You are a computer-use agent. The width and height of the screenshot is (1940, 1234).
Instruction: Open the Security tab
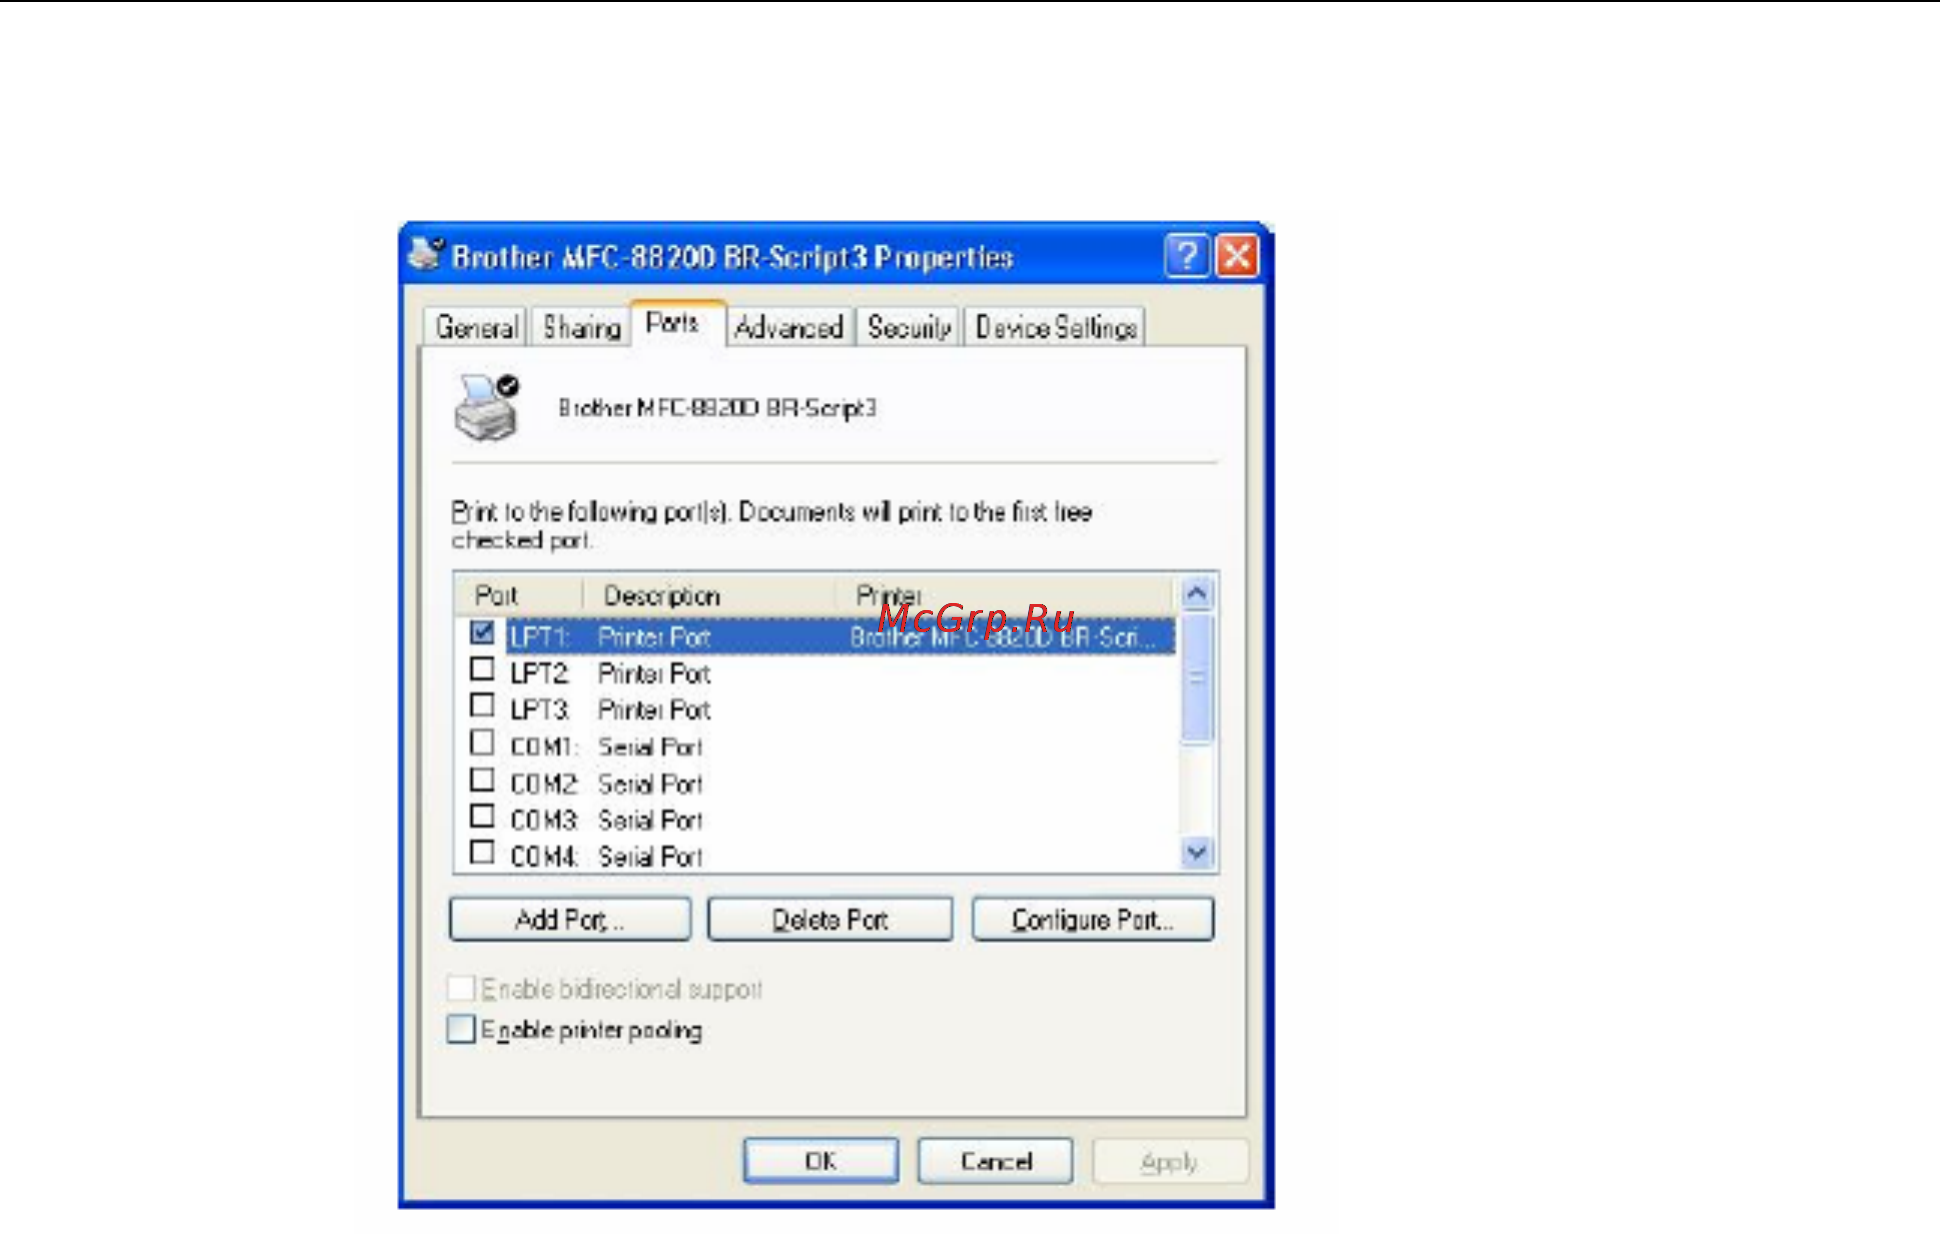[x=908, y=327]
